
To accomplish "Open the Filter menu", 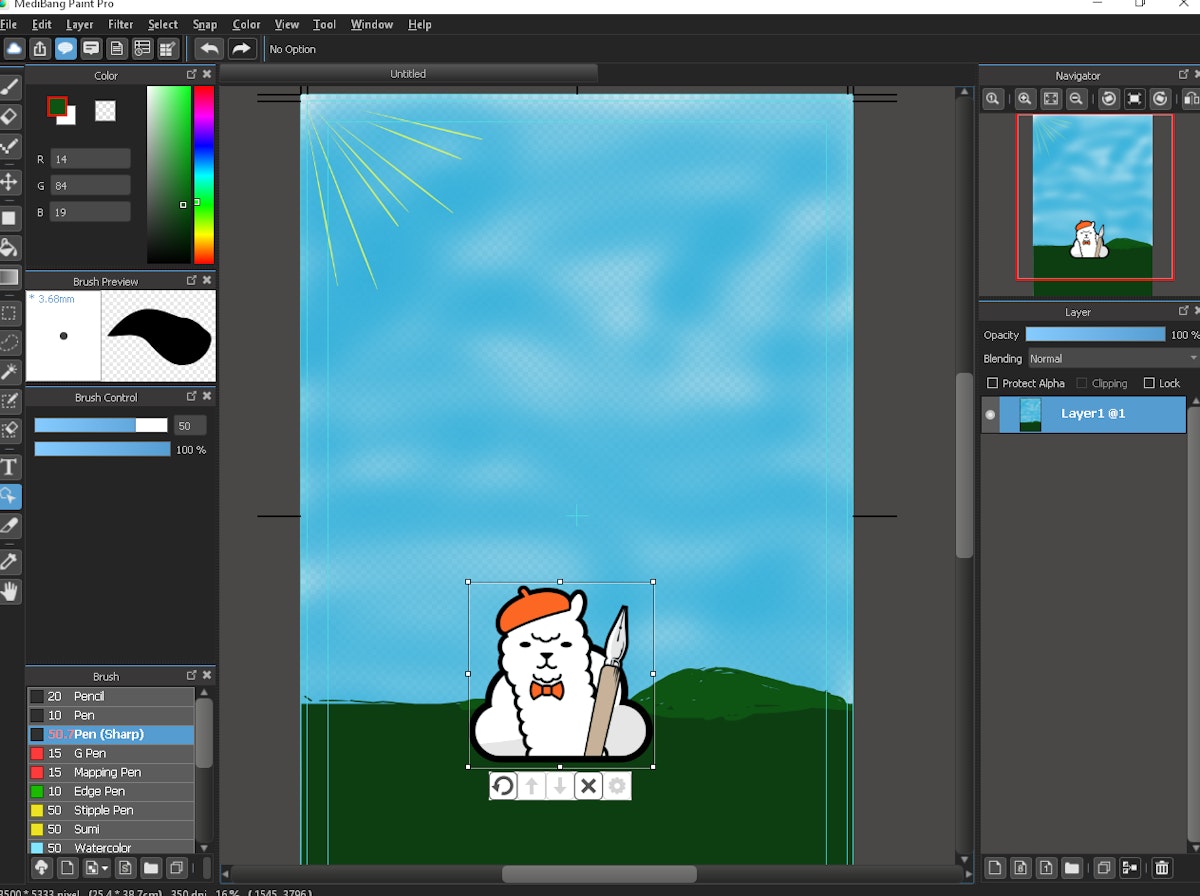I will (121, 24).
